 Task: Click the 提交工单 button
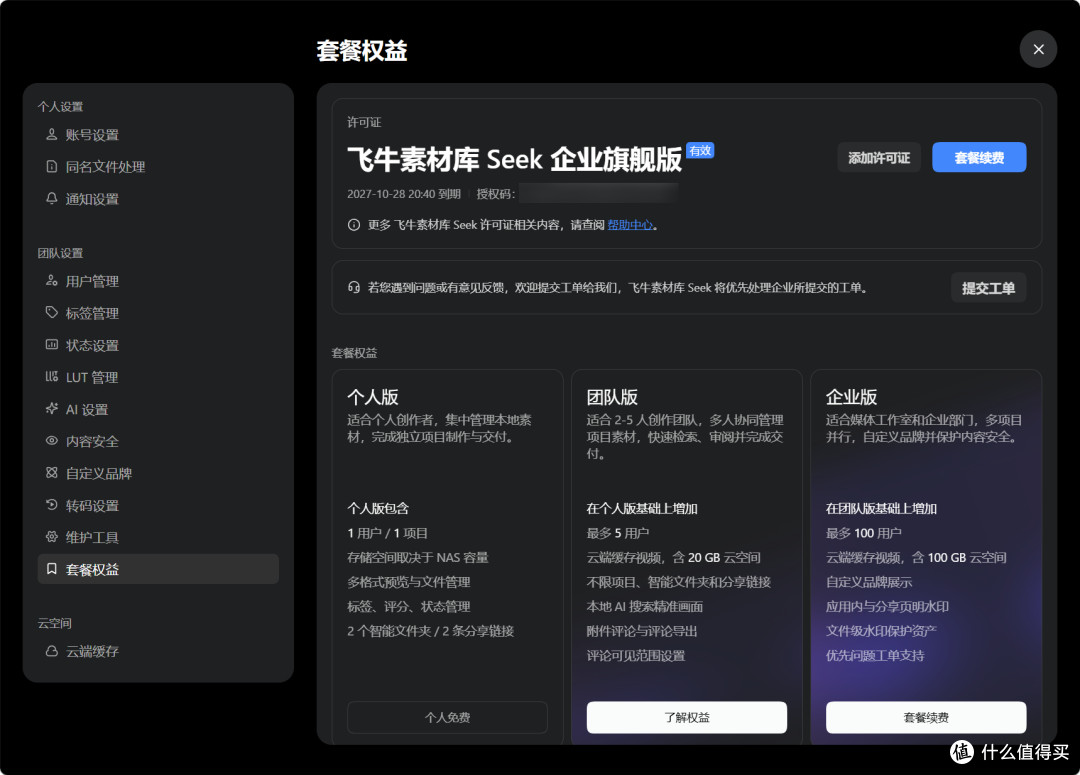point(988,288)
